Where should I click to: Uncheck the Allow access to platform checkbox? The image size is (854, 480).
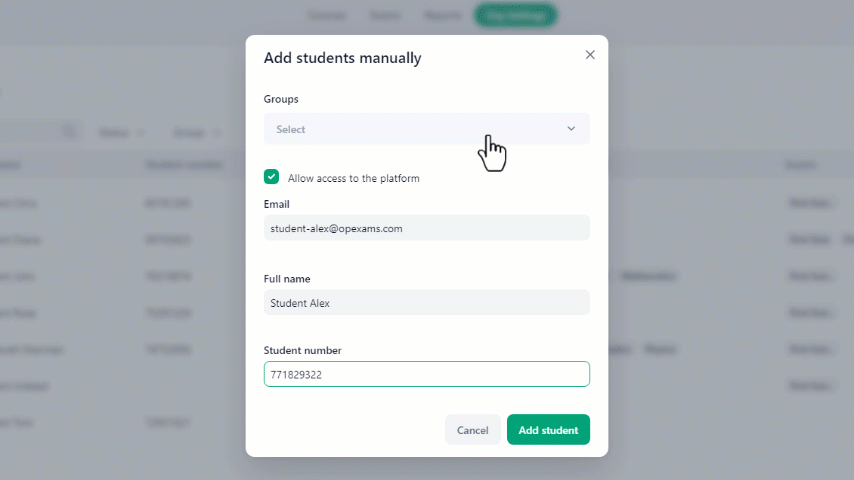pyautogui.click(x=271, y=177)
